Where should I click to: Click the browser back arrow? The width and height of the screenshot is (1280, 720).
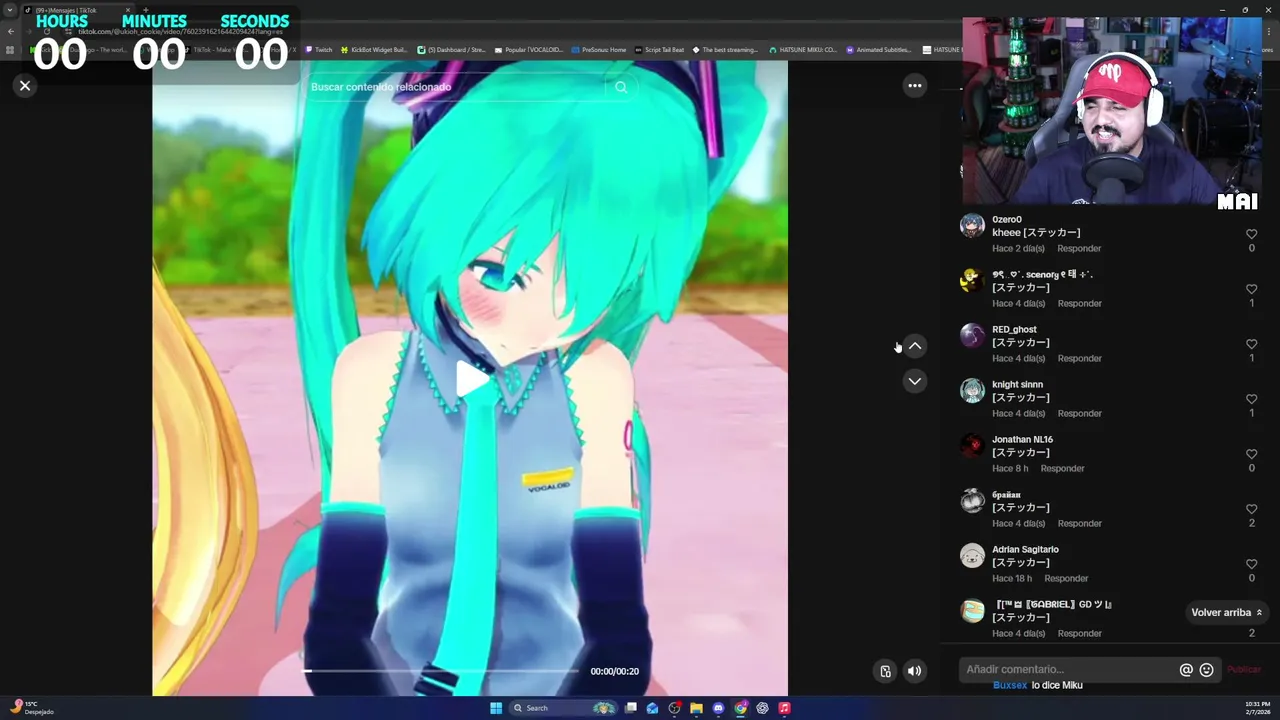click(x=11, y=31)
